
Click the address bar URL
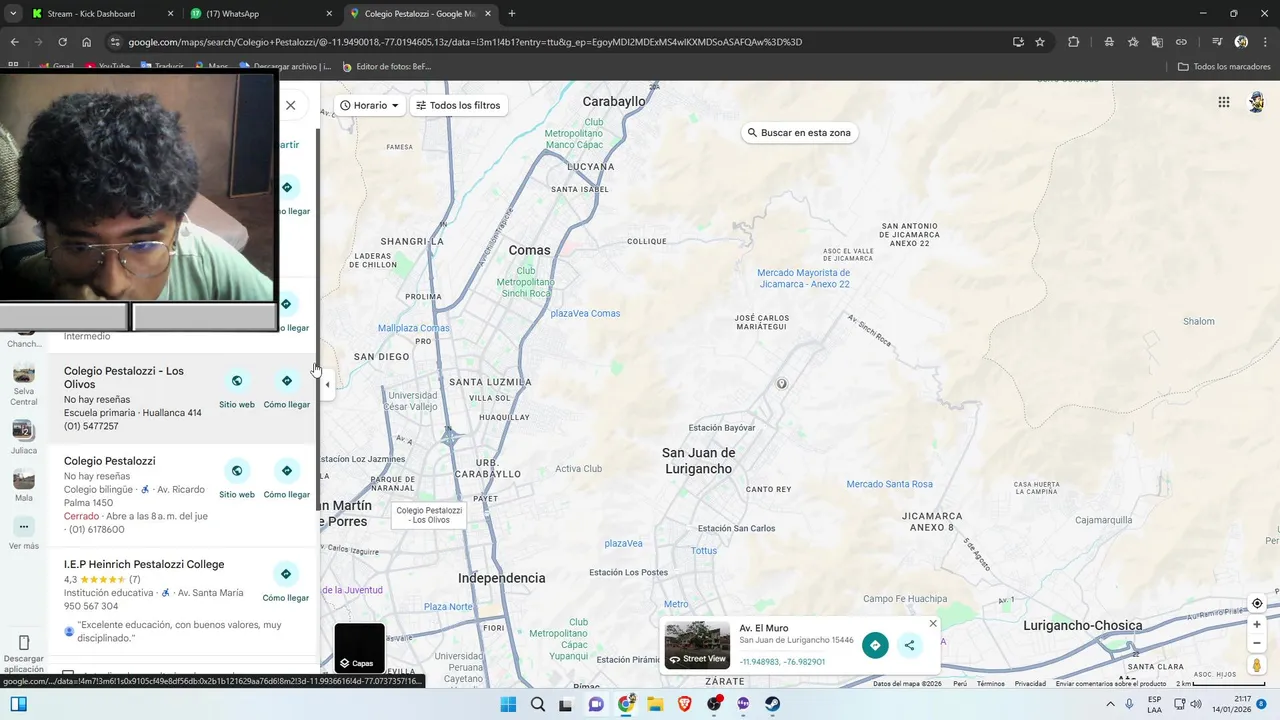465,42
